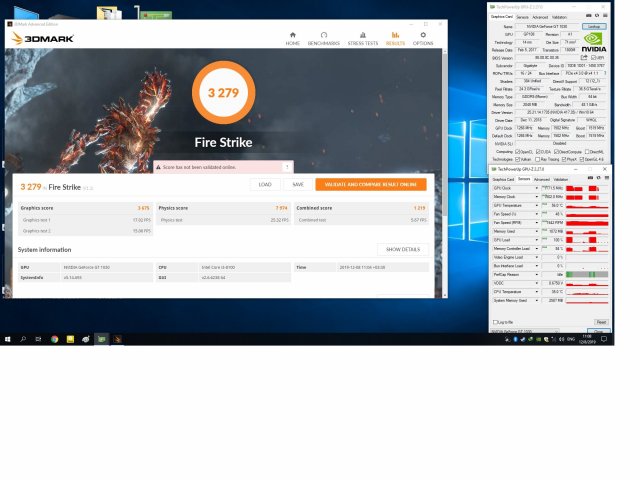Screen dimensions: 640x480
Task: Open the Stress Tests section
Action: pyautogui.click(x=360, y=39)
